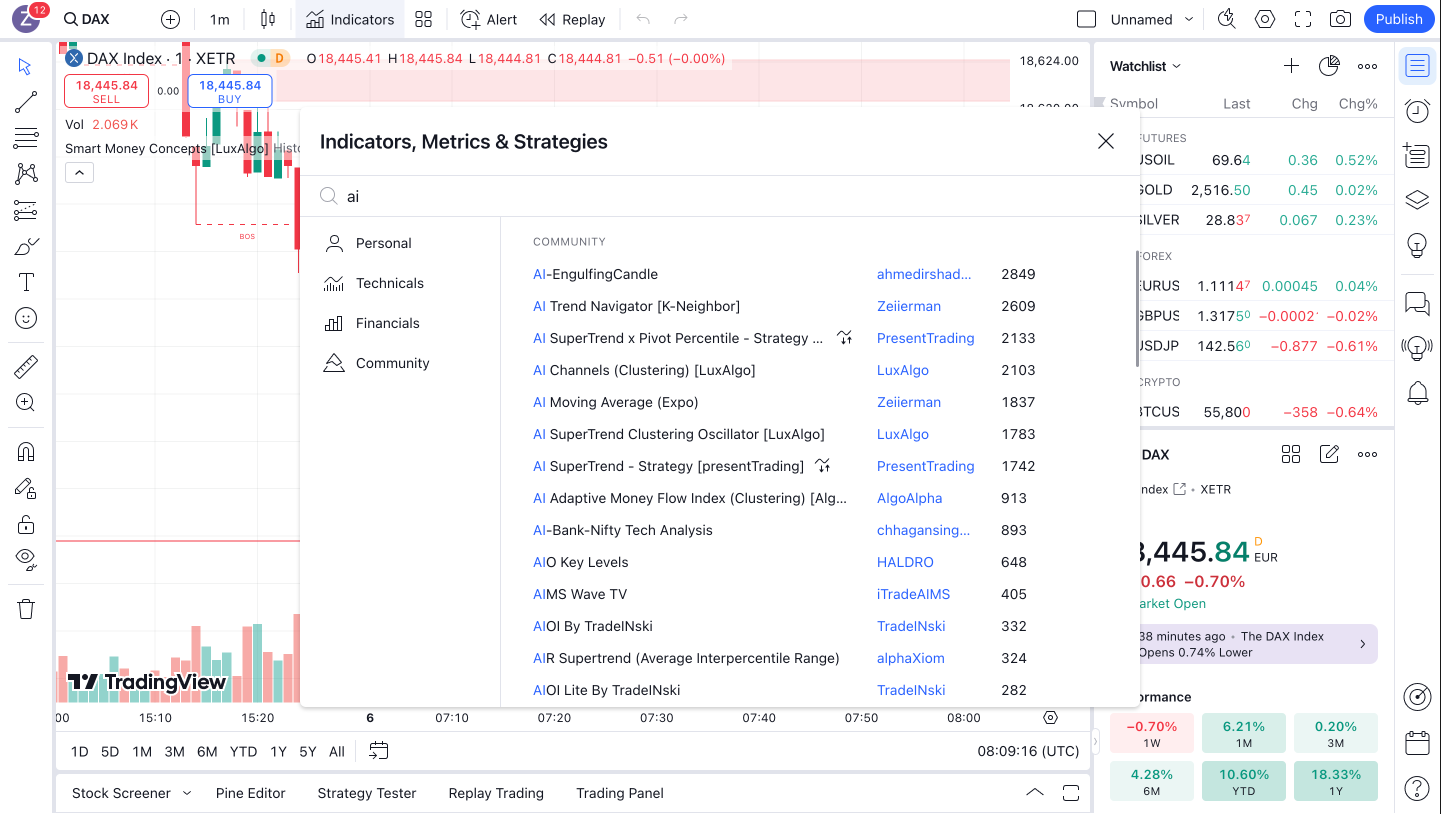Screen dimensions: 1441x814
Task: Select the trend line drawing tool
Action: 26,102
